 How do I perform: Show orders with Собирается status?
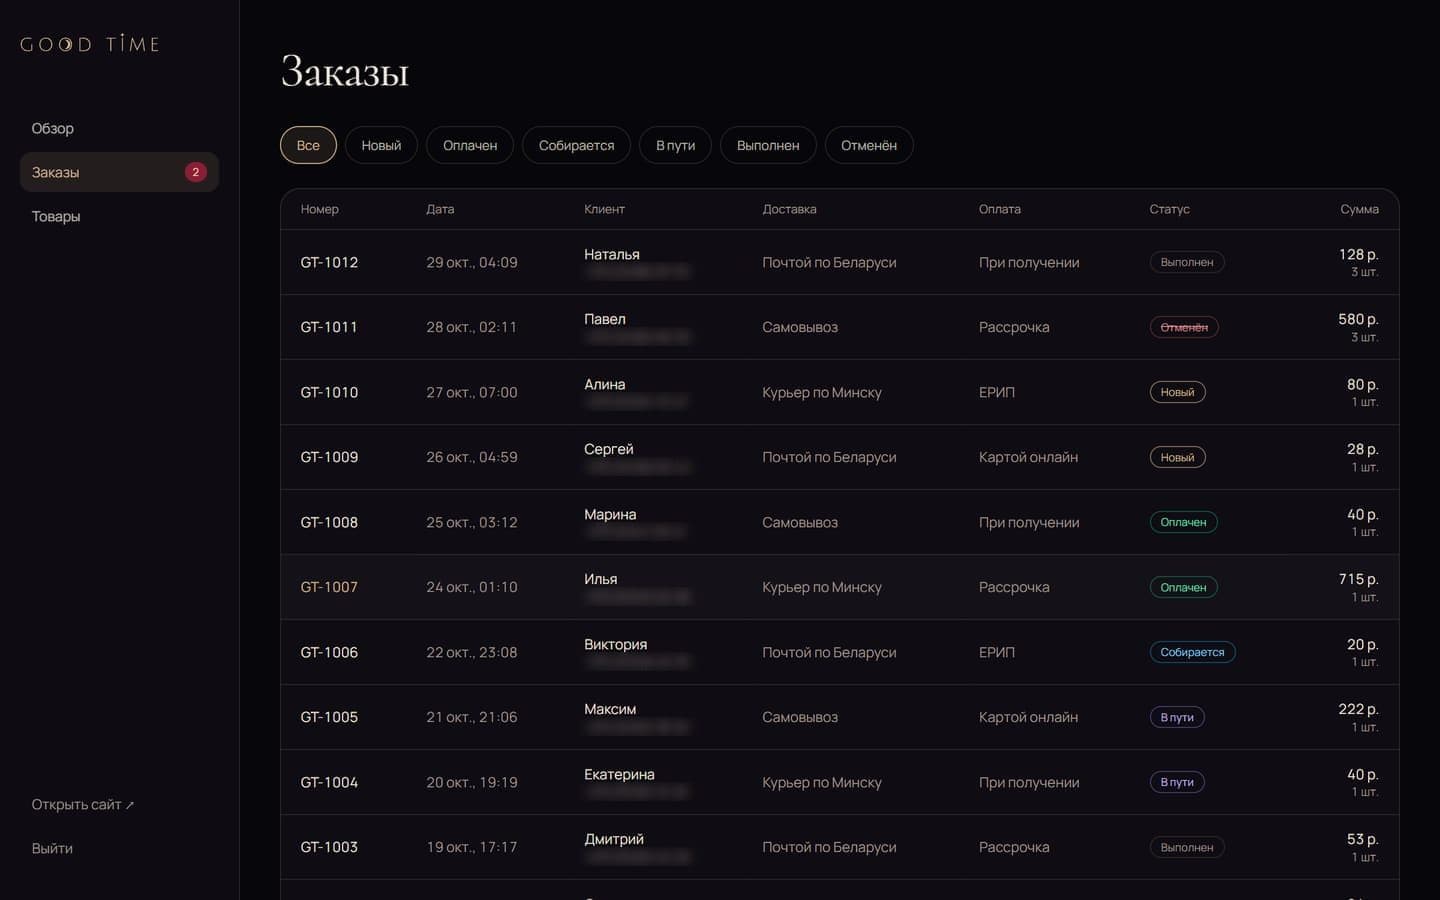point(576,145)
